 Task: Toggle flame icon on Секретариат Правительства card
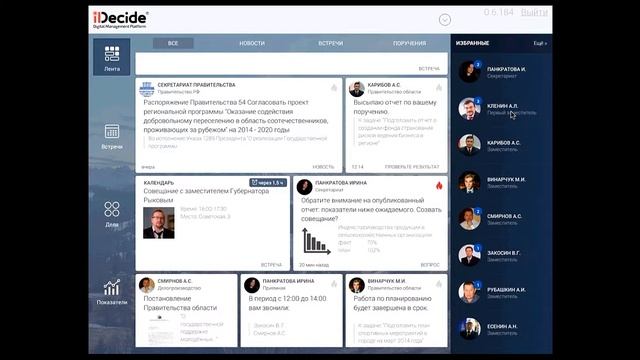click(x=334, y=87)
